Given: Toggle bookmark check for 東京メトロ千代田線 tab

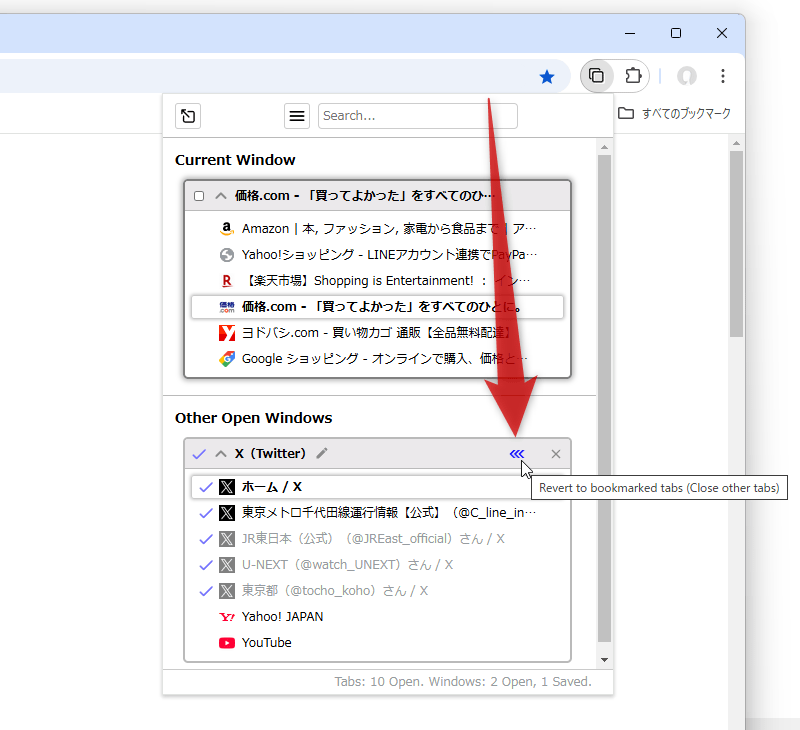Looking at the screenshot, I should (206, 513).
